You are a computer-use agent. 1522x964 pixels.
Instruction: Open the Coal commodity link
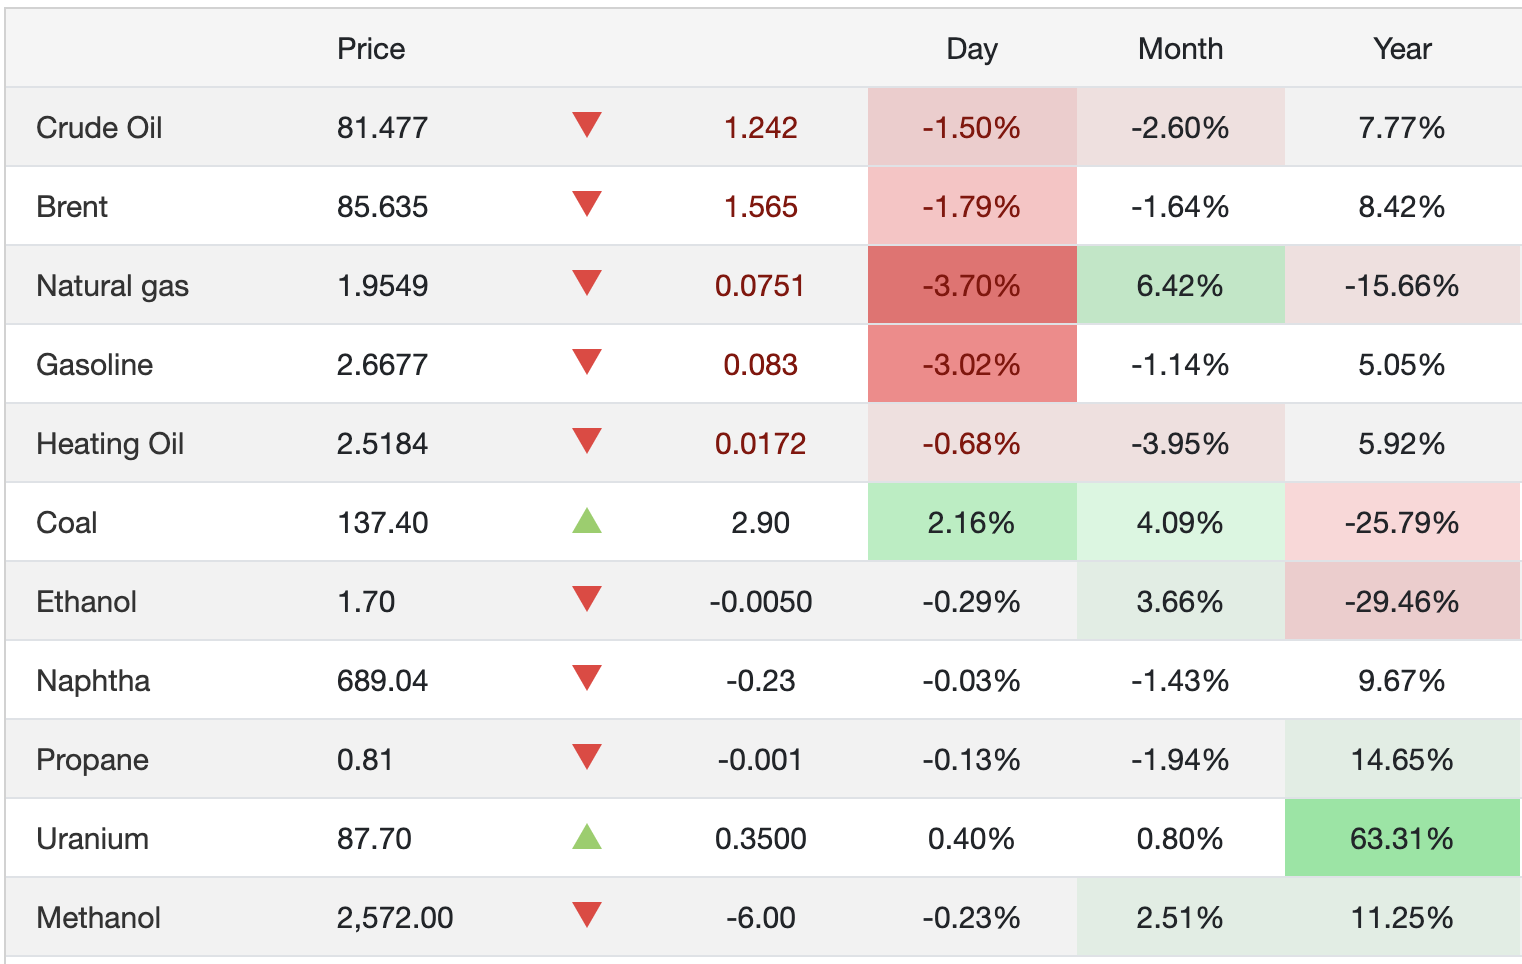pos(66,523)
